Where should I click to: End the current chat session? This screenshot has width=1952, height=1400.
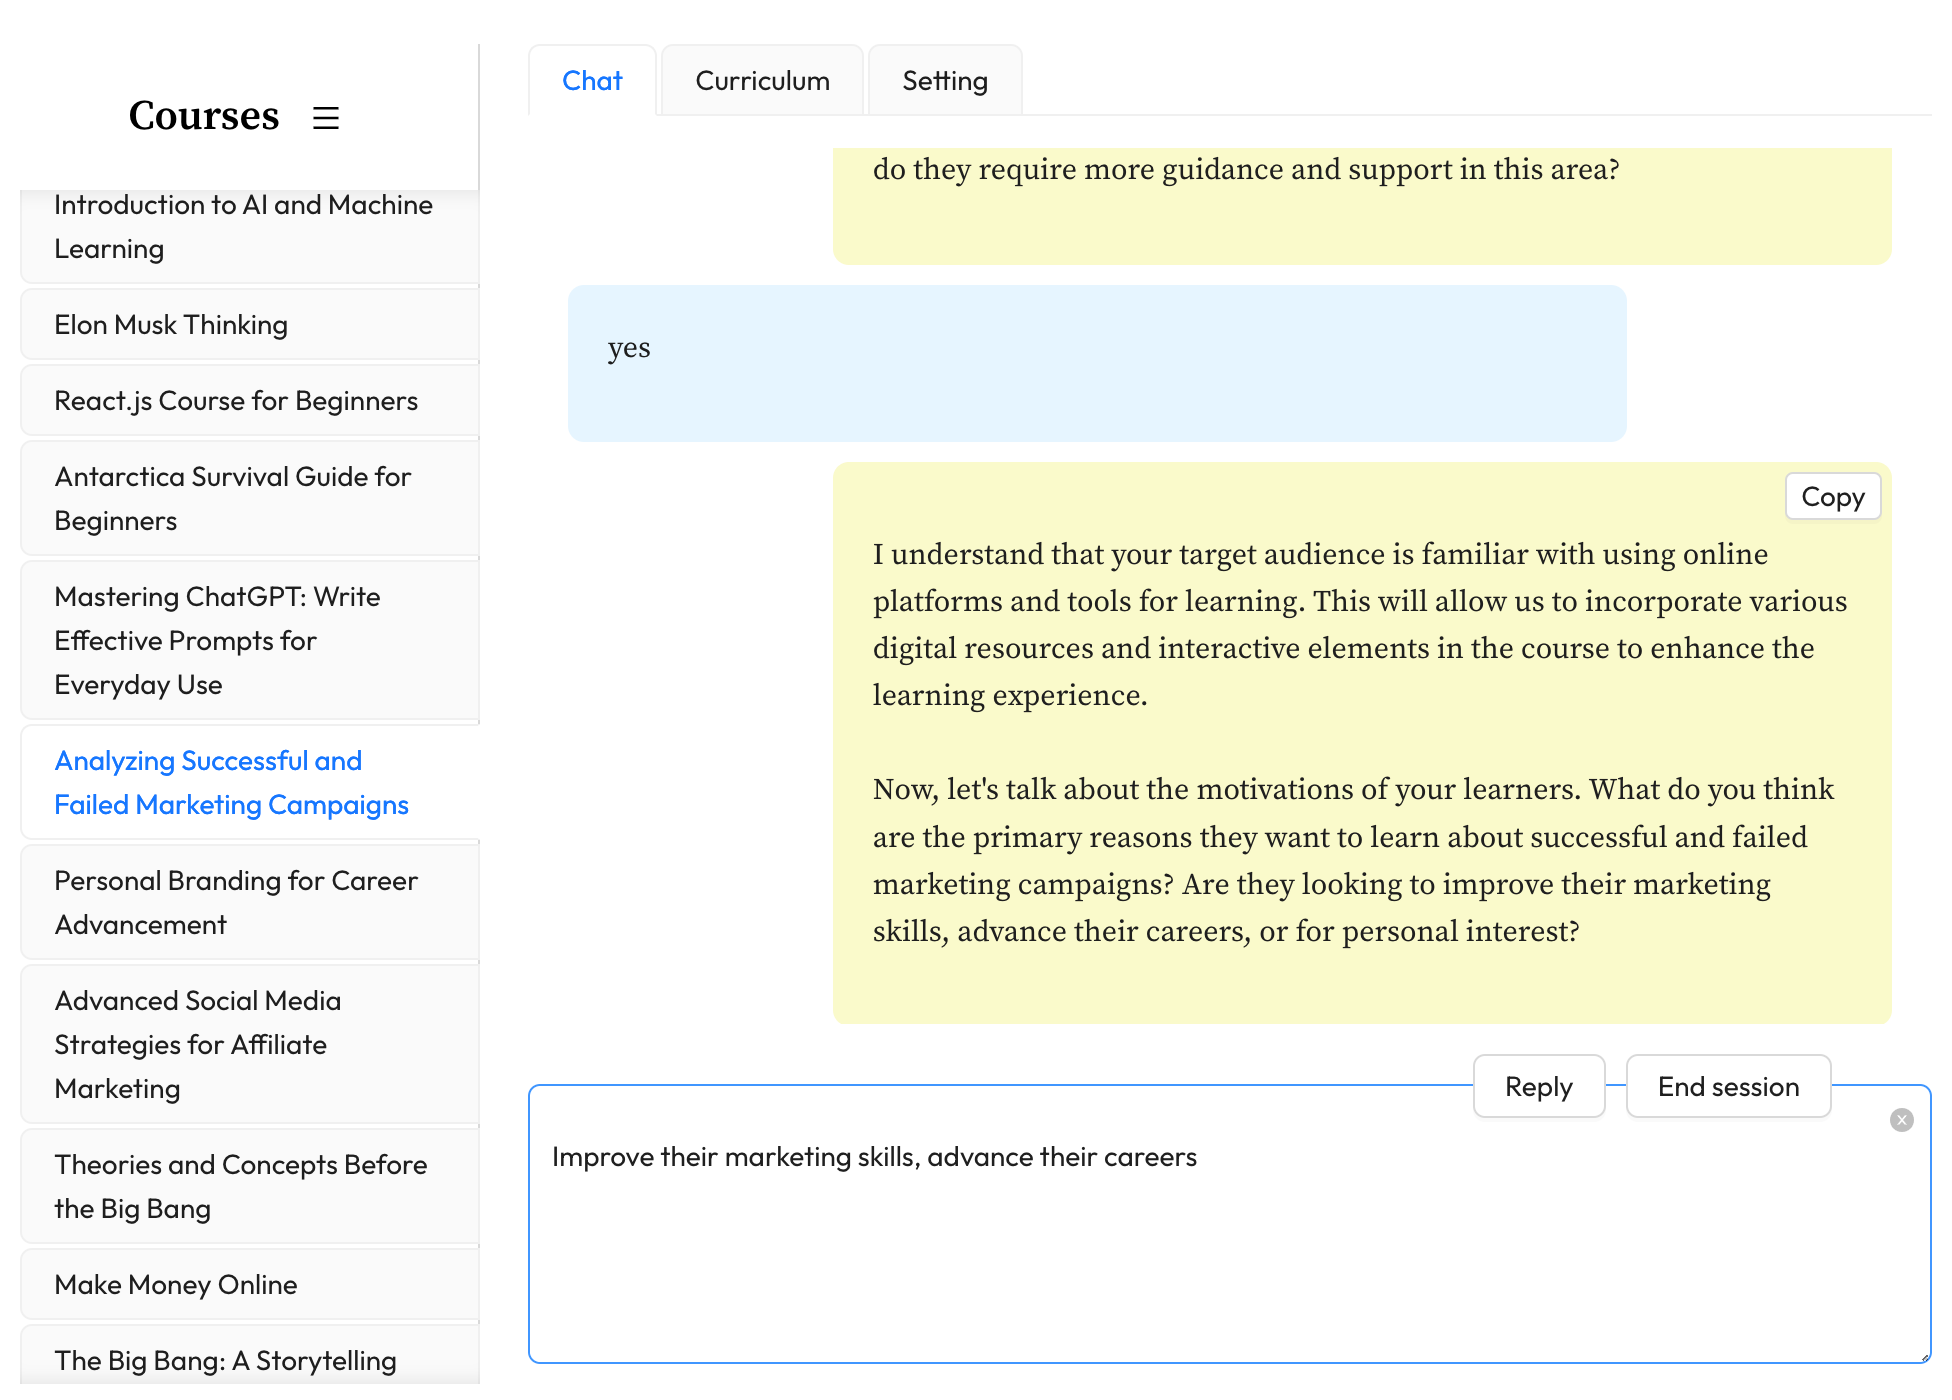(x=1728, y=1086)
